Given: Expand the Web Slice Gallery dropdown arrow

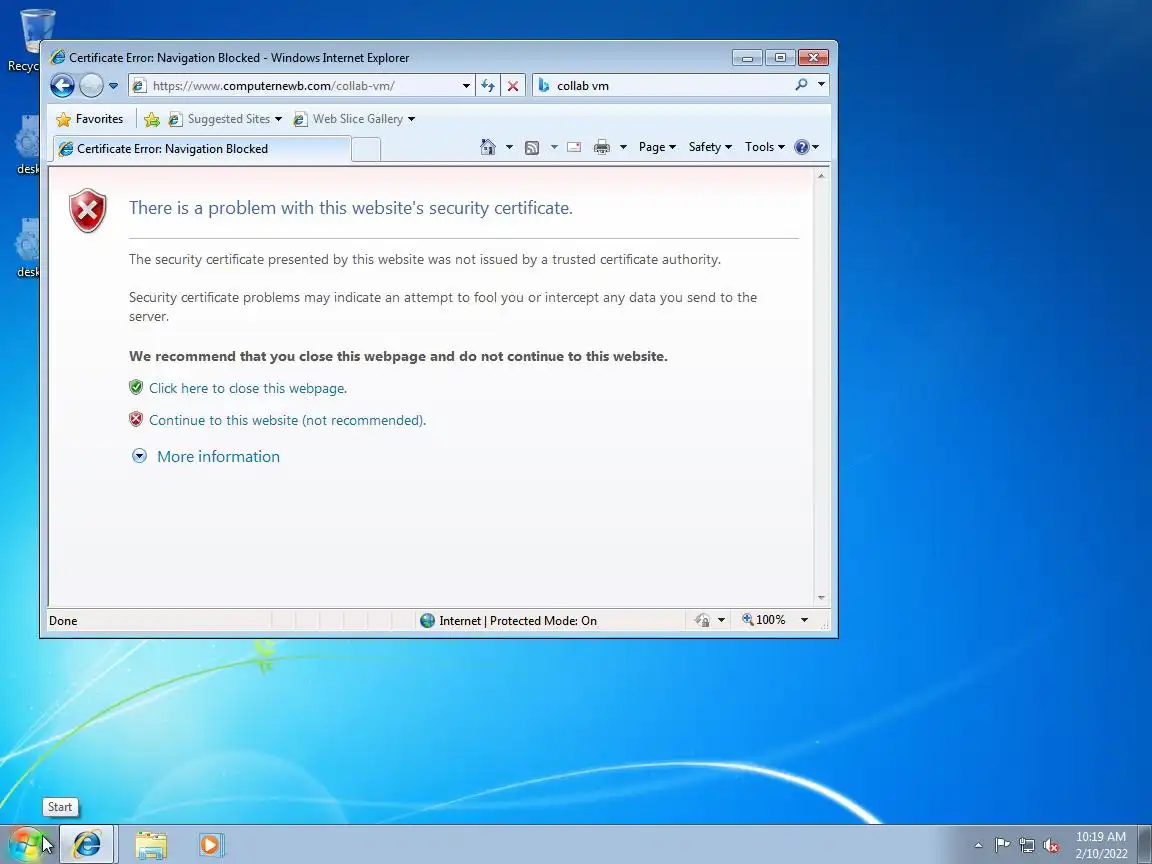Looking at the screenshot, I should pyautogui.click(x=411, y=119).
